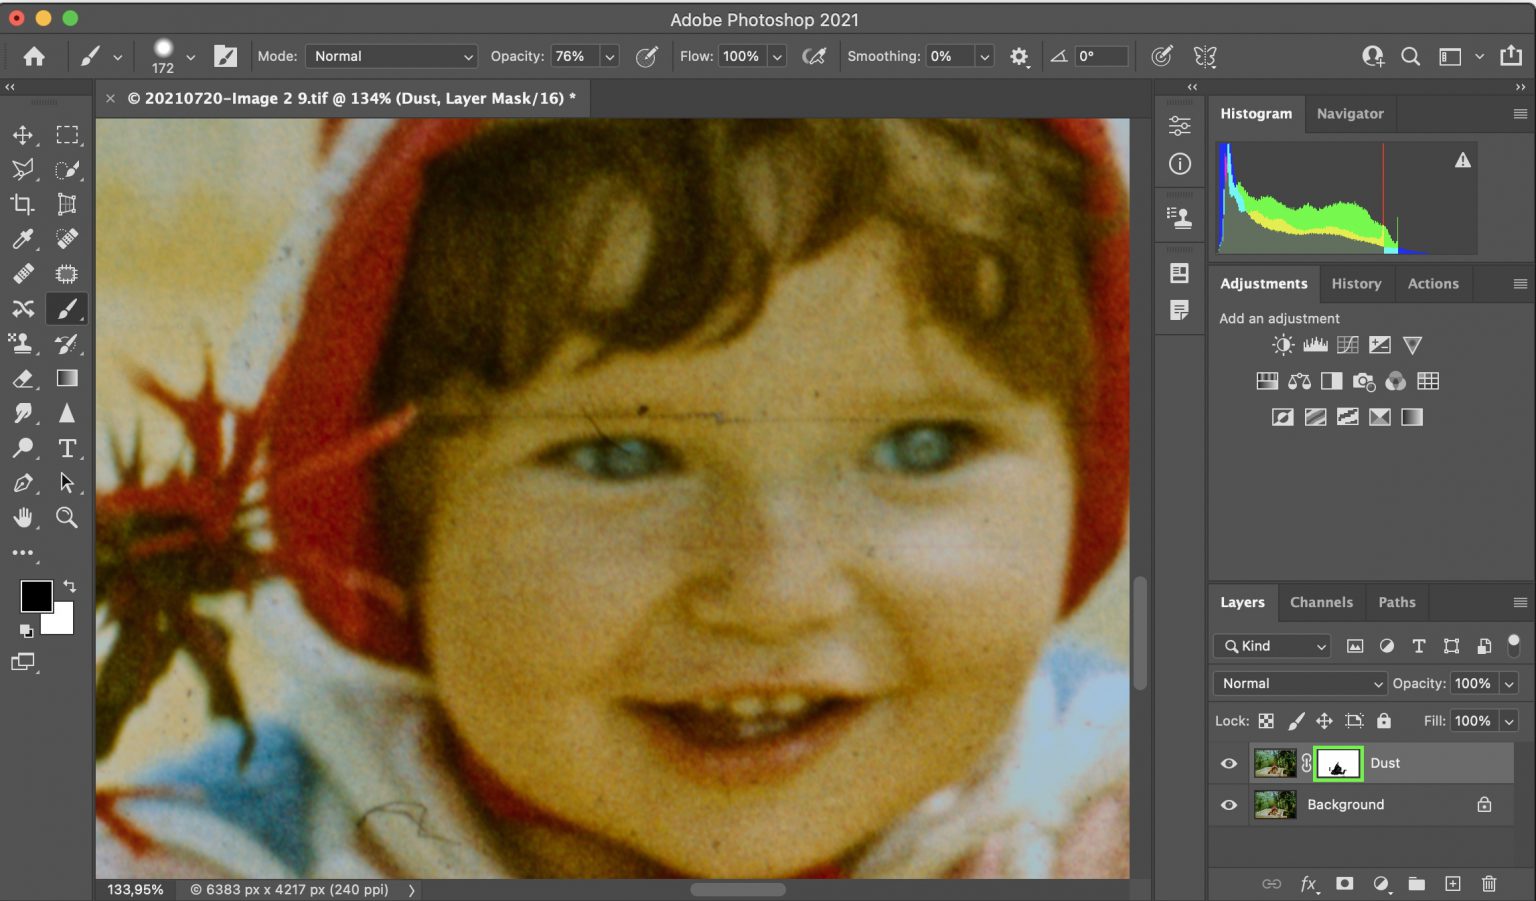The height and width of the screenshot is (901, 1536).
Task: Hide the Dust layer
Action: pos(1229,764)
